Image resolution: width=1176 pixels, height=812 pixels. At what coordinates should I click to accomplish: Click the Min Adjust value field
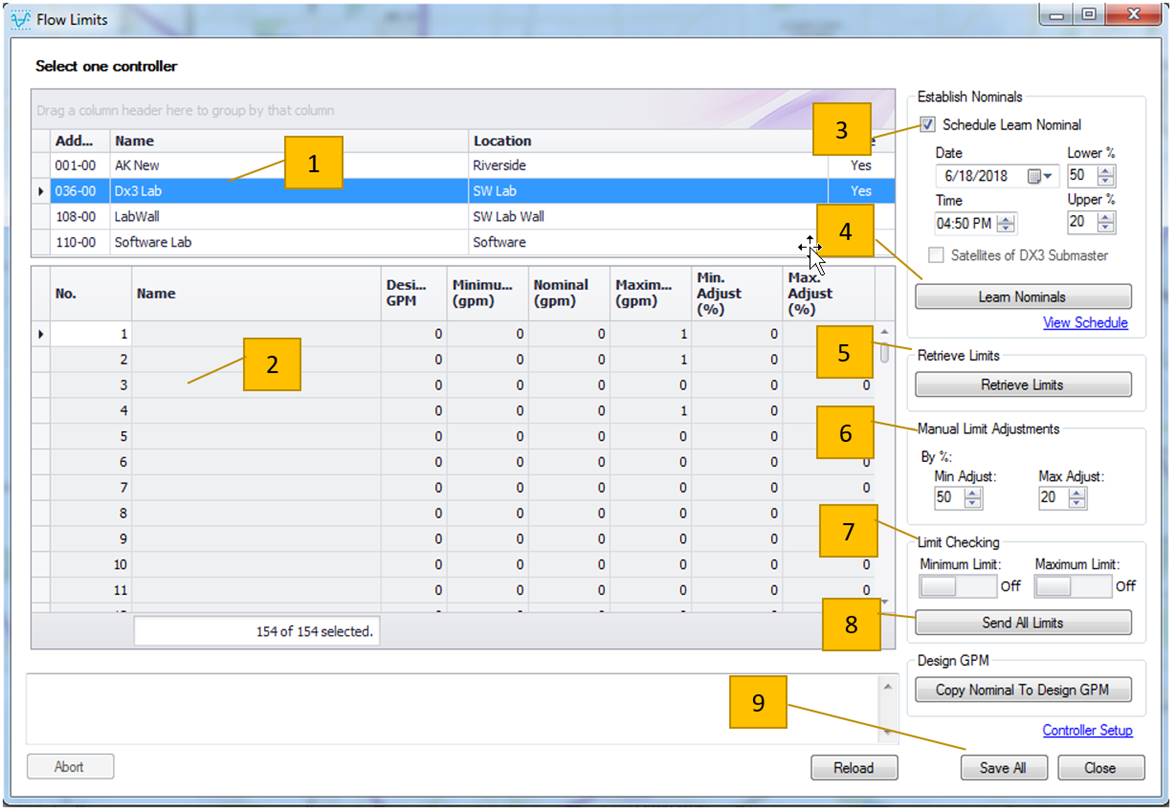(x=949, y=498)
